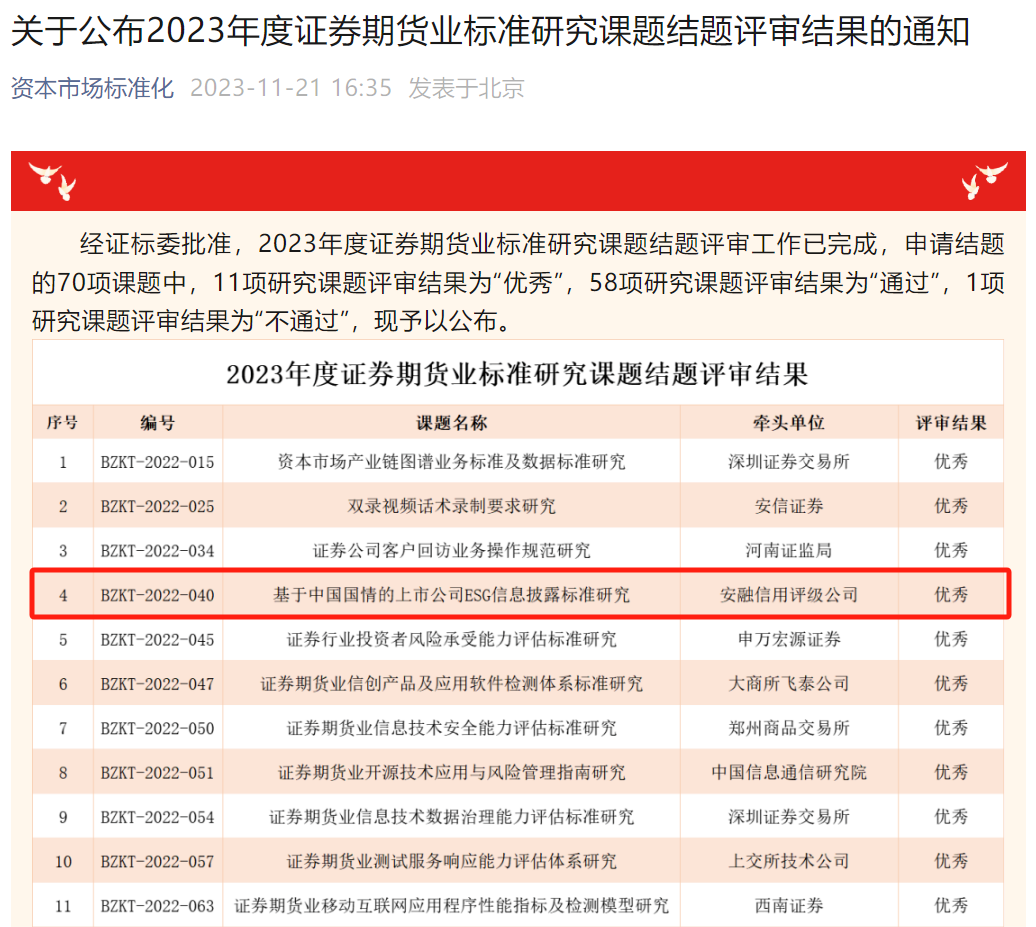
Task: Click the 发表于北京 location text
Action: tap(466, 88)
